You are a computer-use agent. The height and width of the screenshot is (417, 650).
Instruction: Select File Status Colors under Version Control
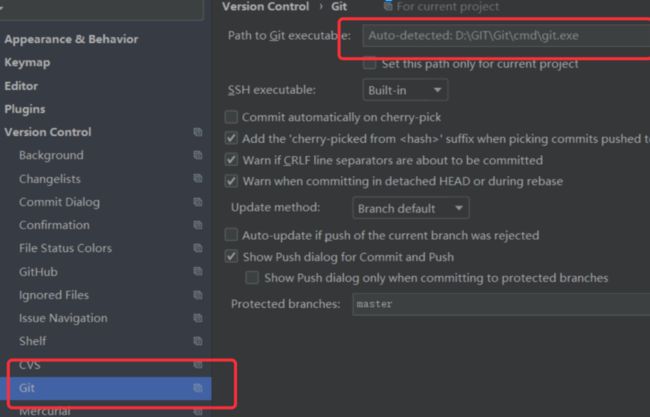click(65, 248)
